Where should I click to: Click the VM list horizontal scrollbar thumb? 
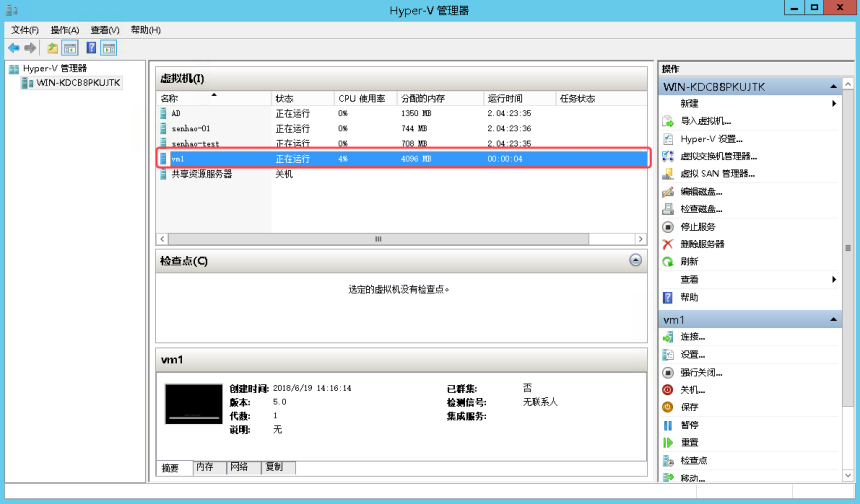378,239
